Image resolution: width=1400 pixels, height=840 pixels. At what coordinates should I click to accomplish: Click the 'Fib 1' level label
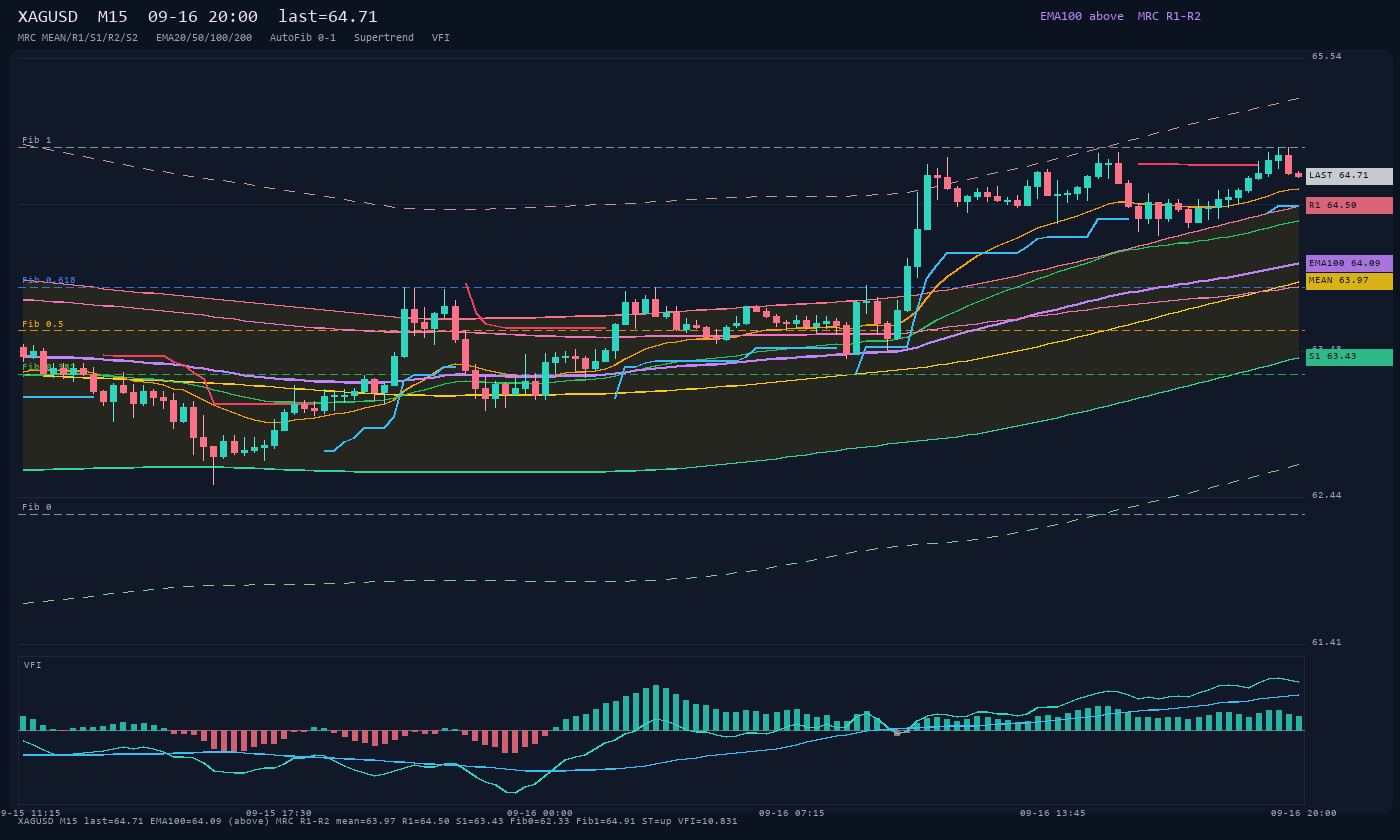point(37,140)
